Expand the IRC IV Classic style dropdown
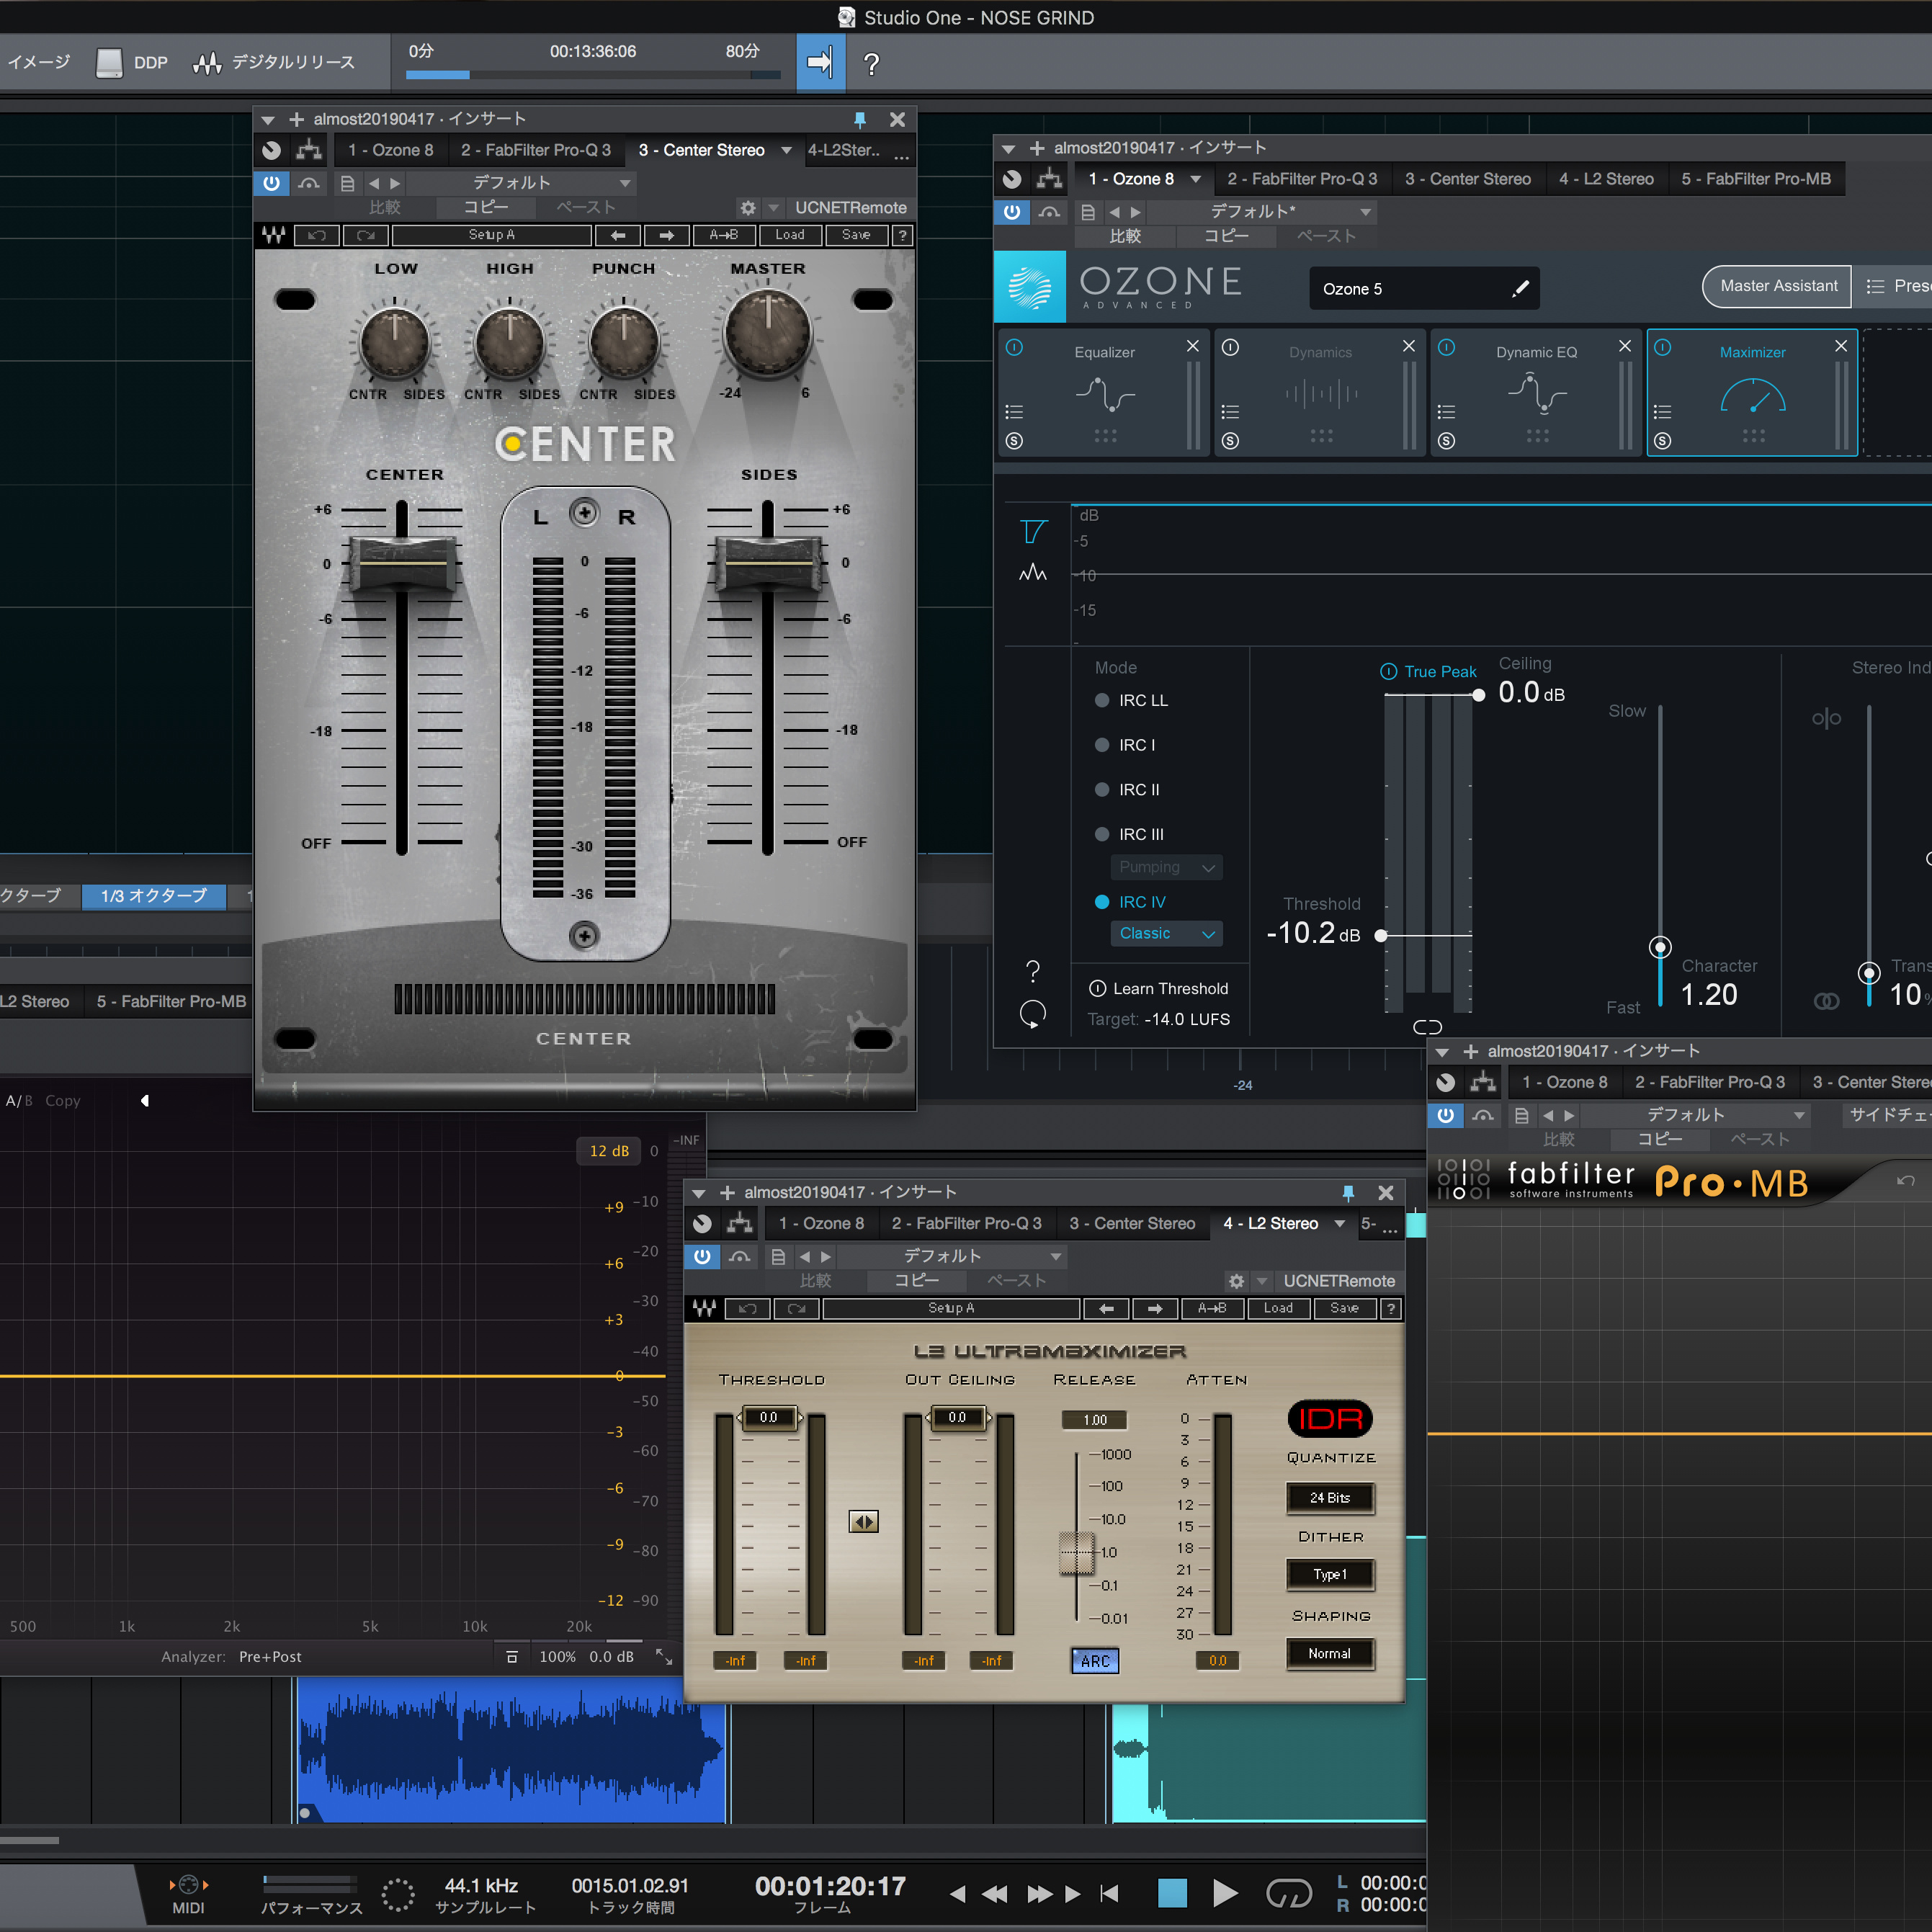Image resolution: width=1932 pixels, height=1932 pixels. click(x=1166, y=933)
